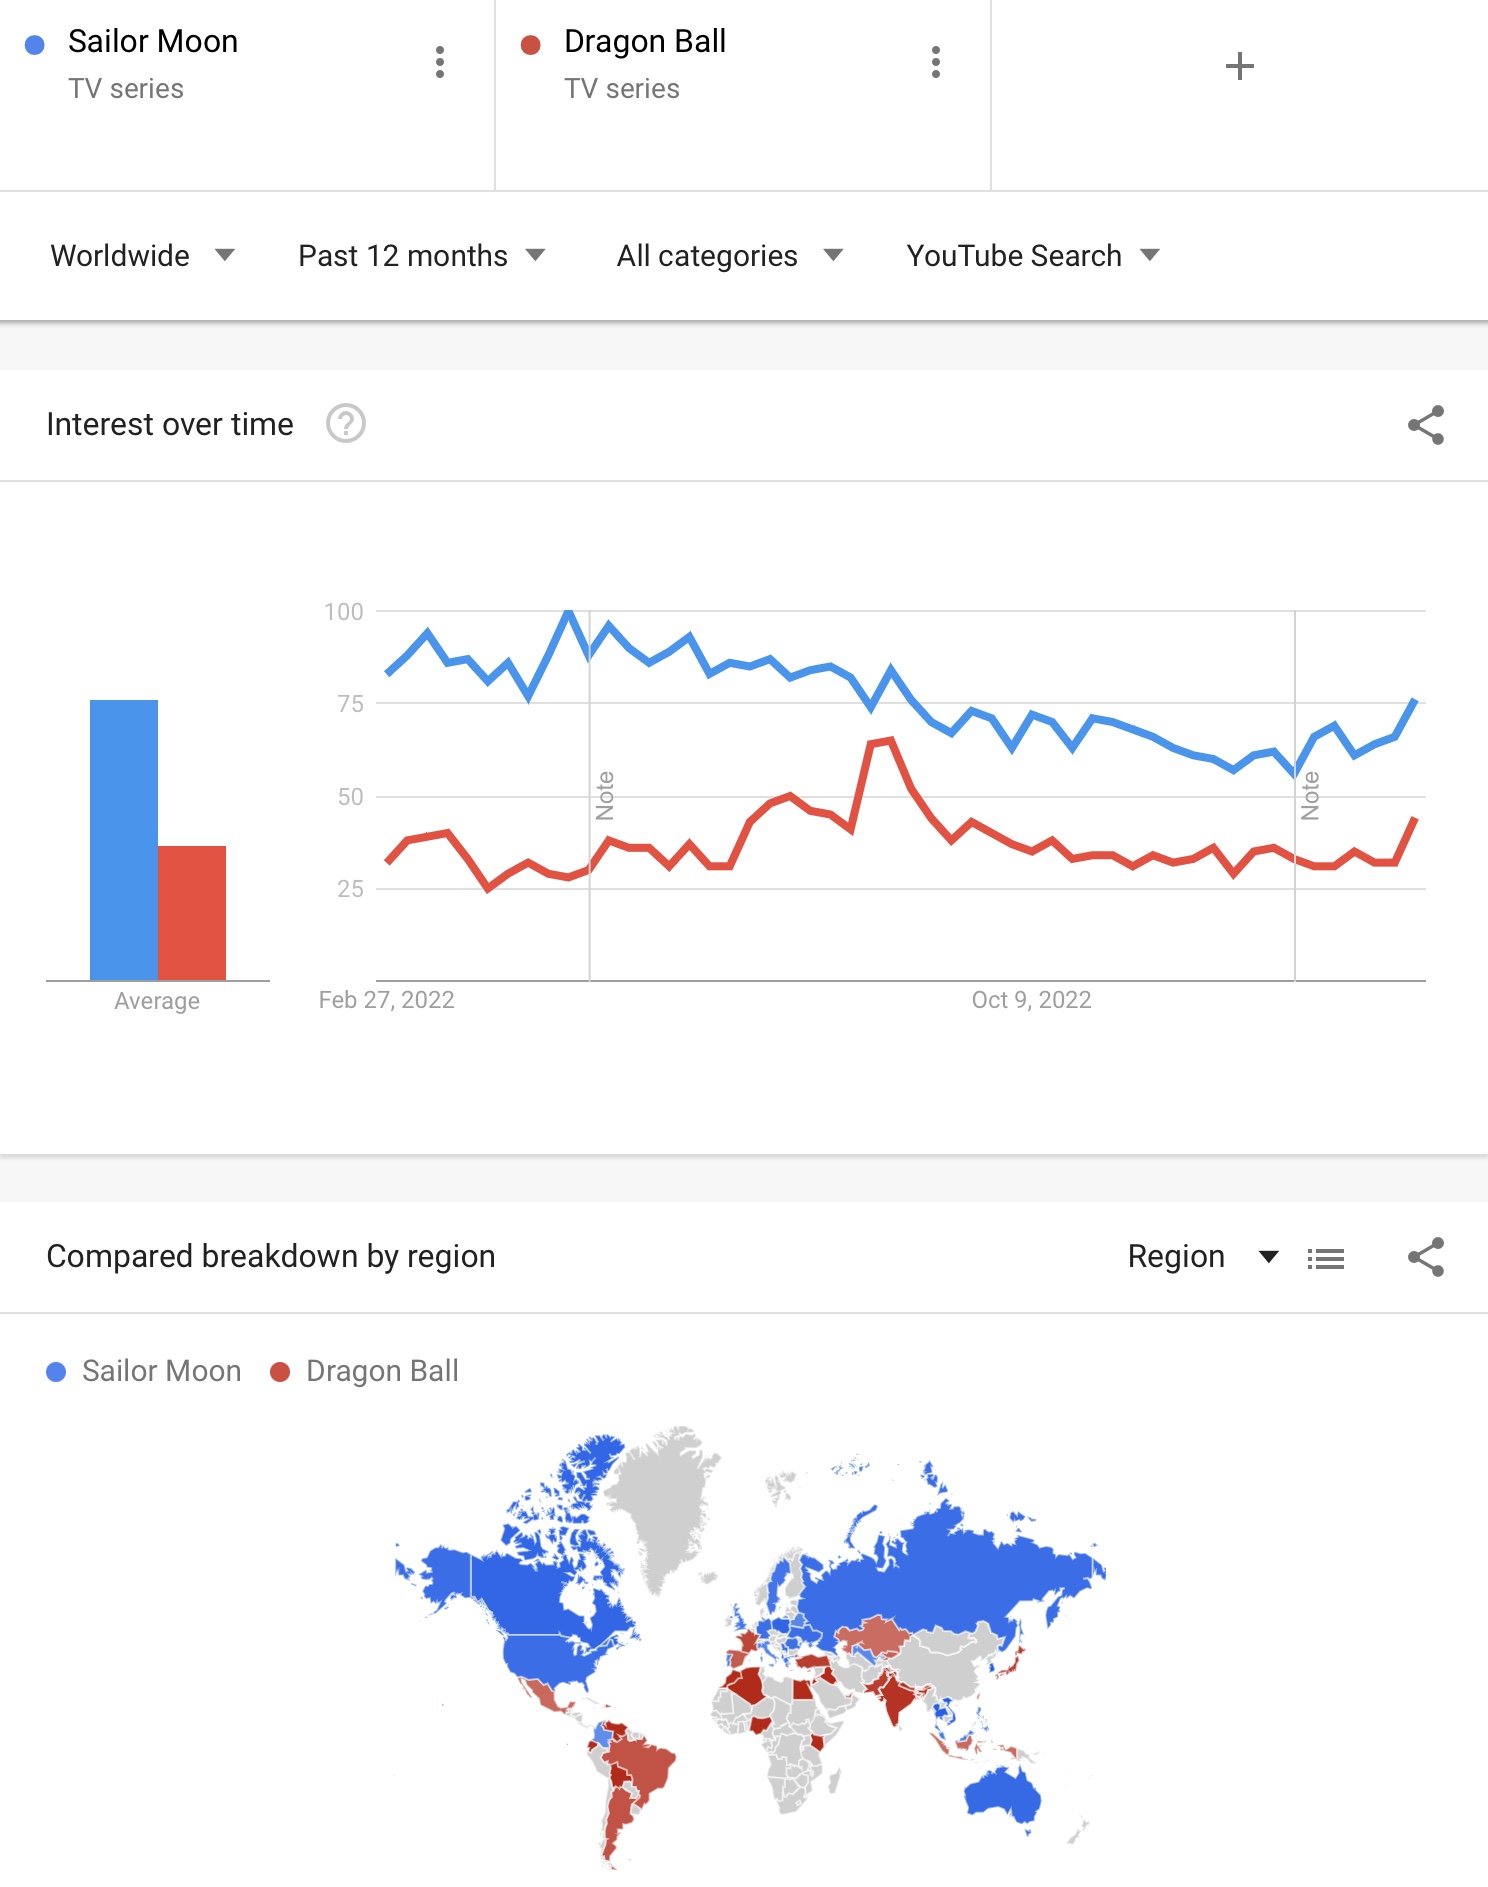Open the Region resolution dropdown
The image size is (1488, 1887).
[1203, 1257]
